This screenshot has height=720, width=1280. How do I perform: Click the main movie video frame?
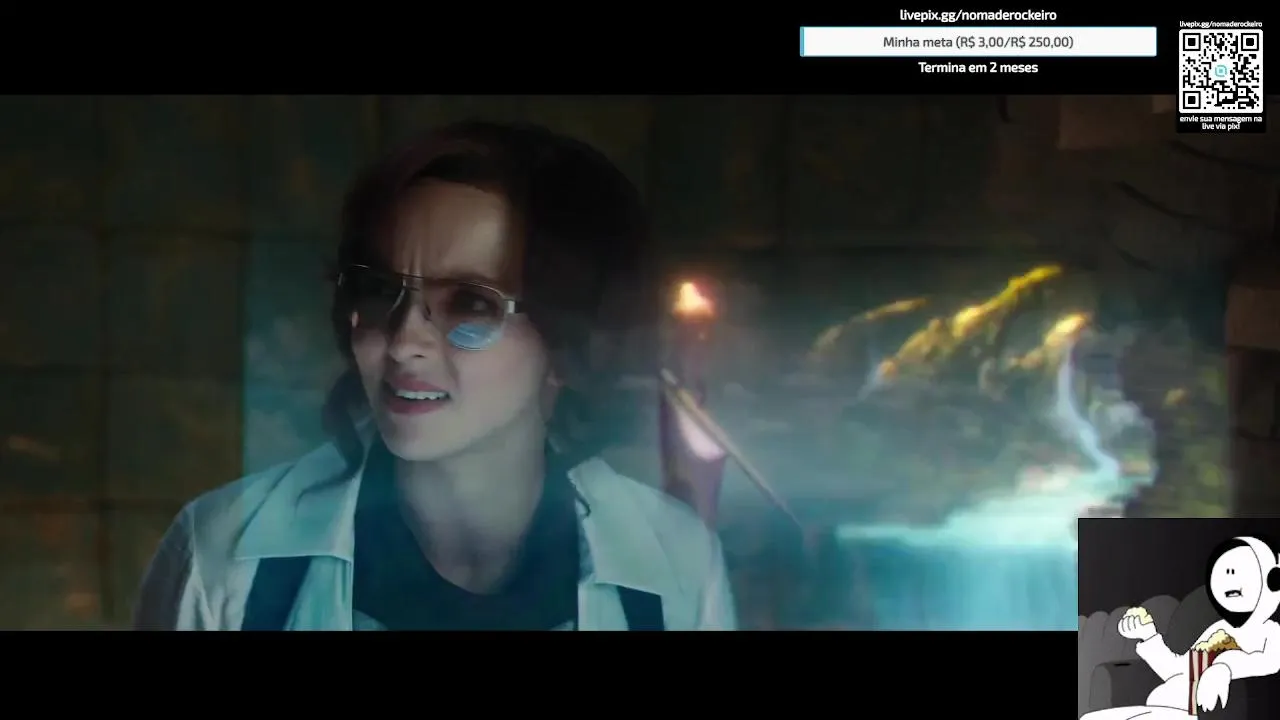point(640,363)
